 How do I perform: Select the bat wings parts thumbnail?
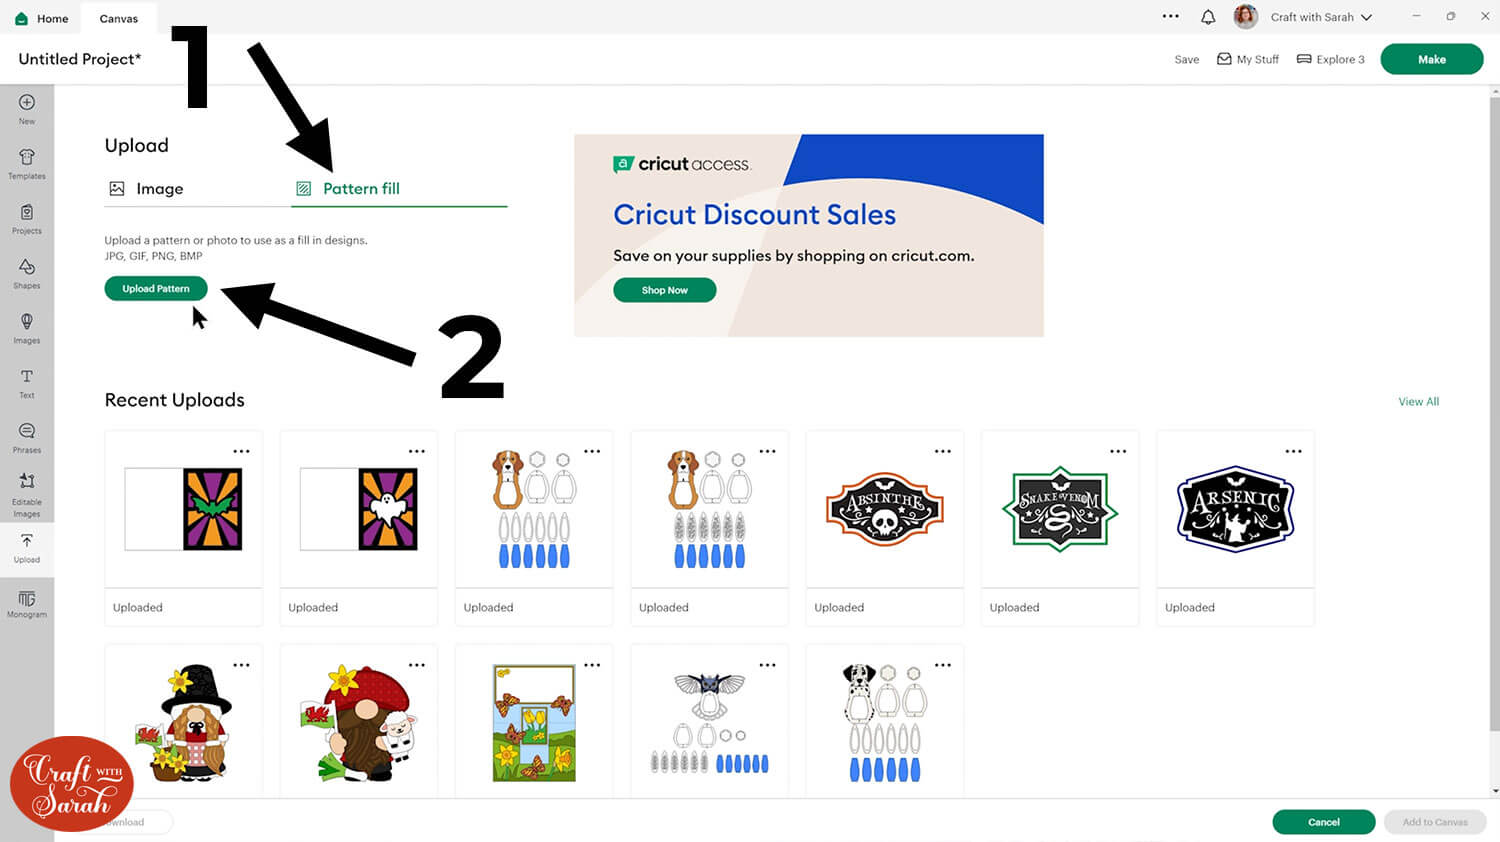click(x=710, y=723)
